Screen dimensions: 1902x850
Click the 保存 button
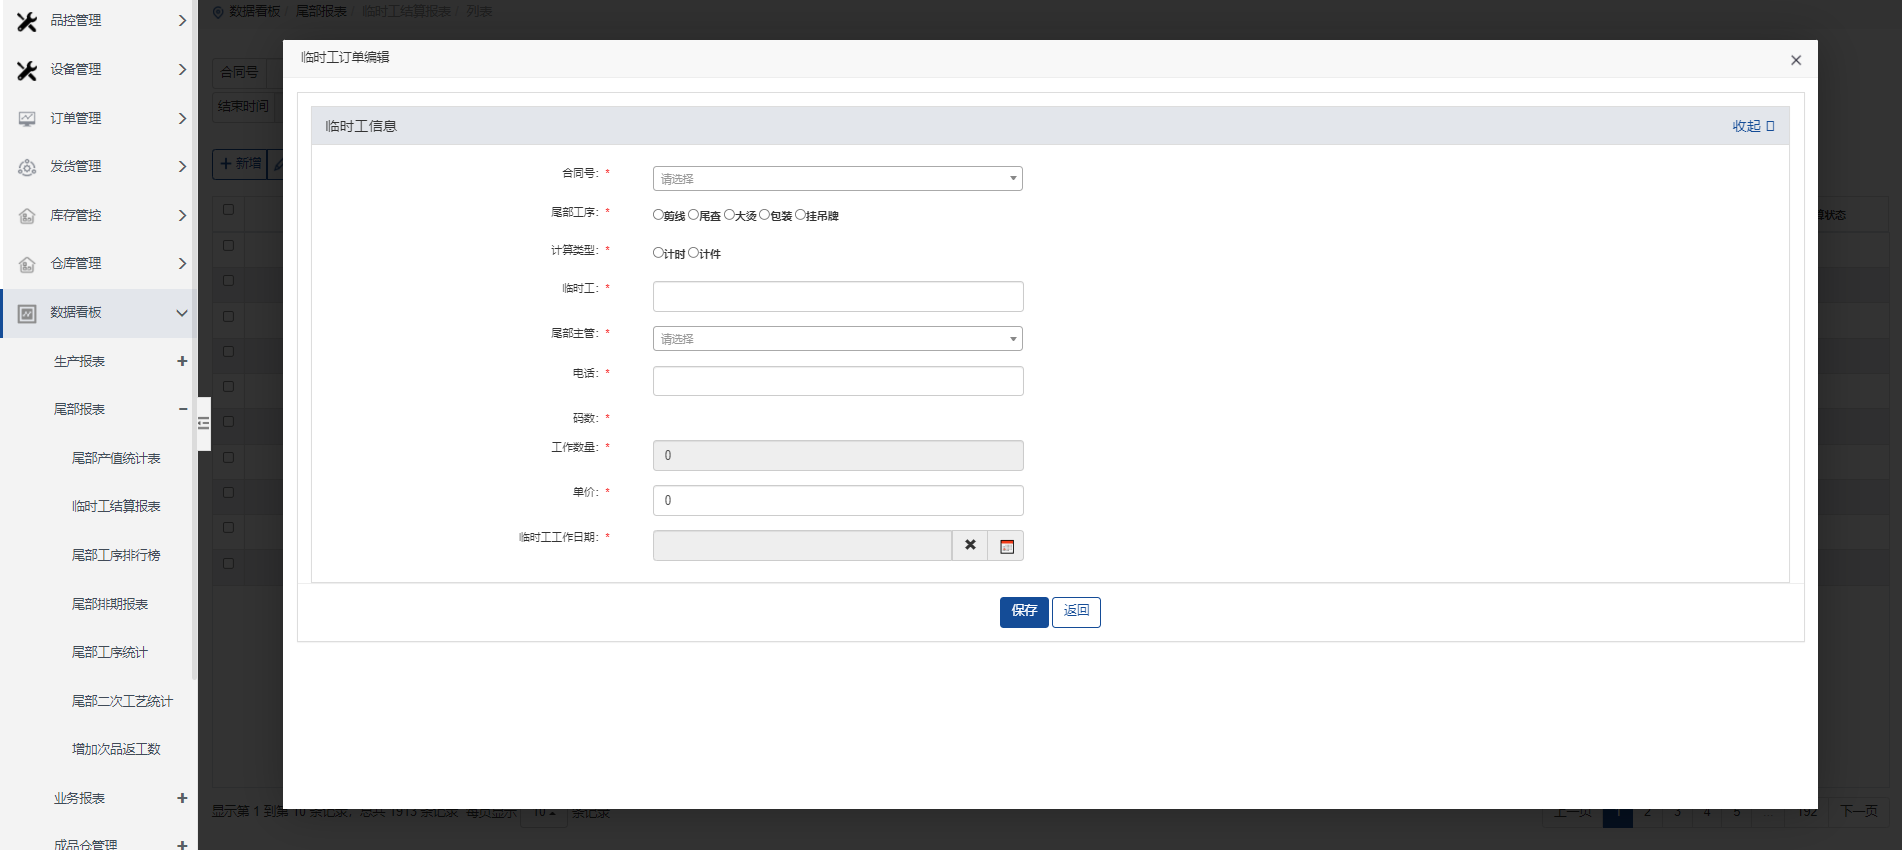1023,612
